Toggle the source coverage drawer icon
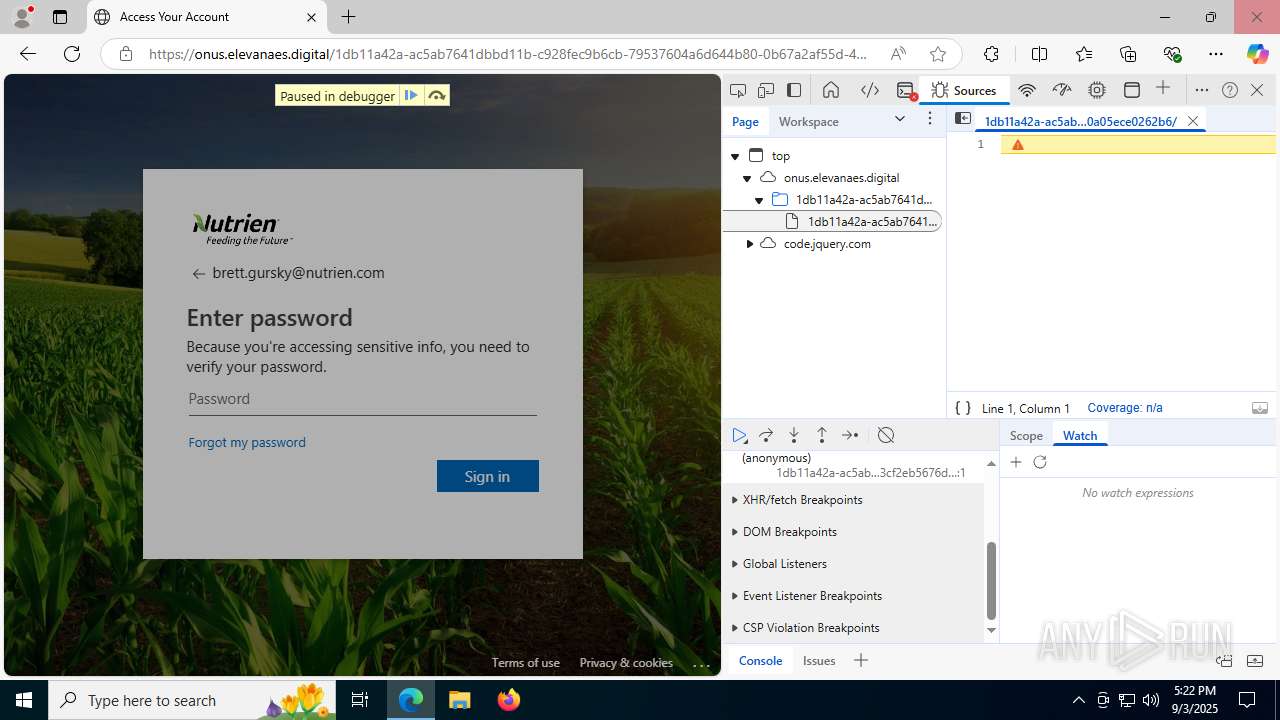Image resolution: width=1280 pixels, height=720 pixels. click(x=1260, y=408)
